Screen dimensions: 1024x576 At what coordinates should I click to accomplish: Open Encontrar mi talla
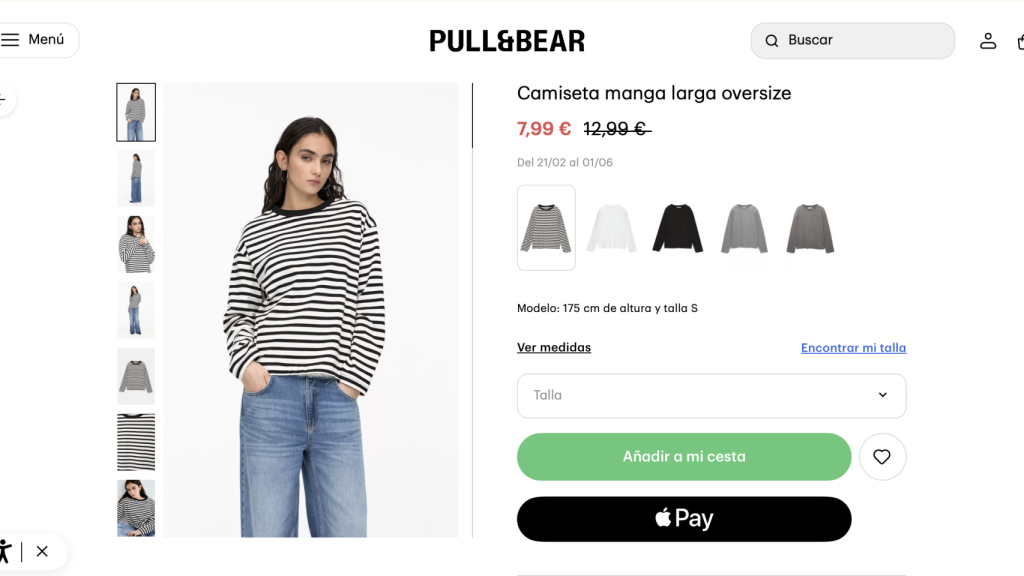point(853,347)
